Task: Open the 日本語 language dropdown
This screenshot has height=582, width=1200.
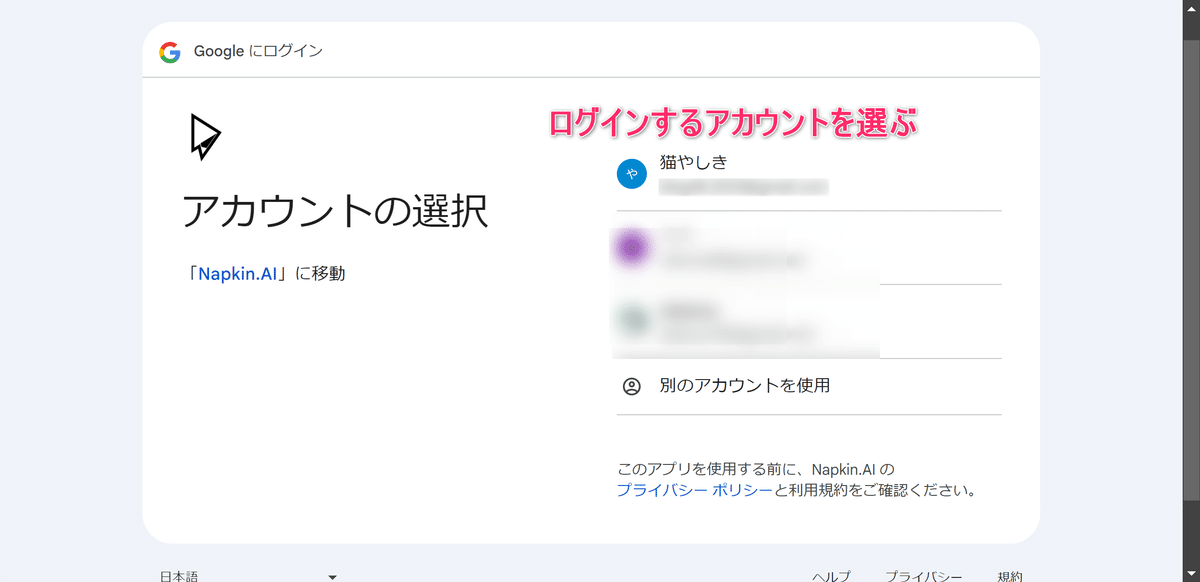Action: pos(248,576)
